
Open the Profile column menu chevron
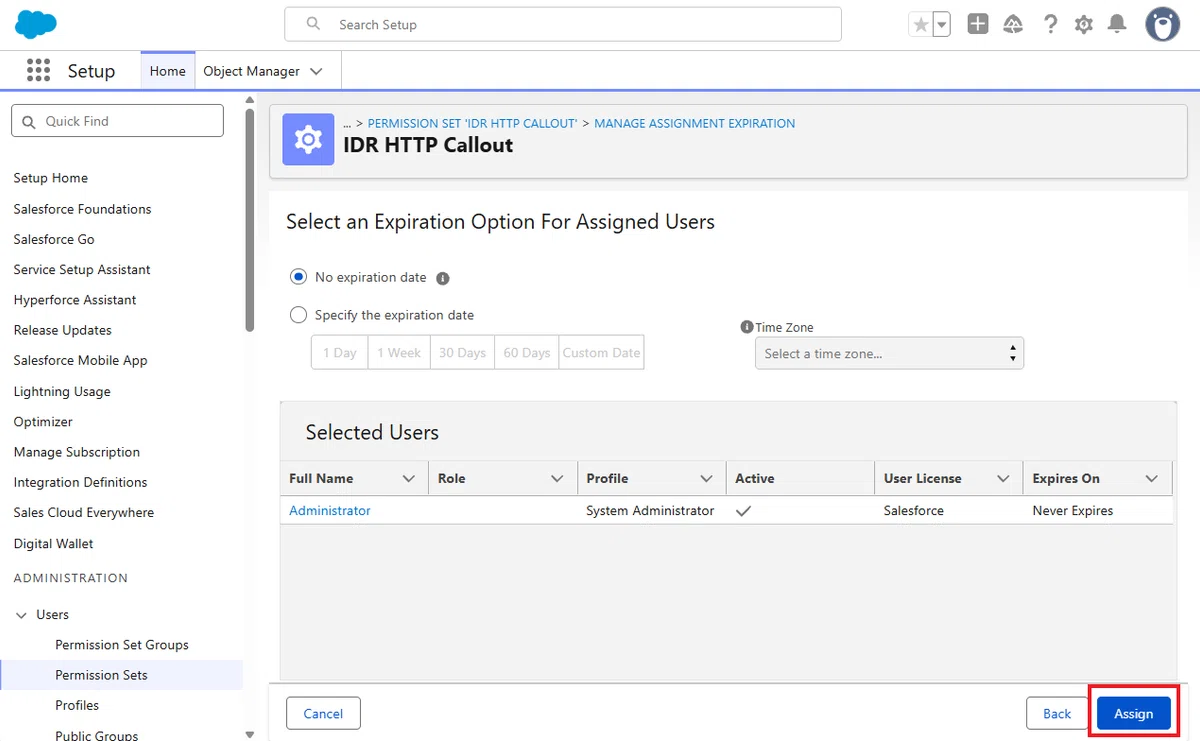click(x=706, y=479)
